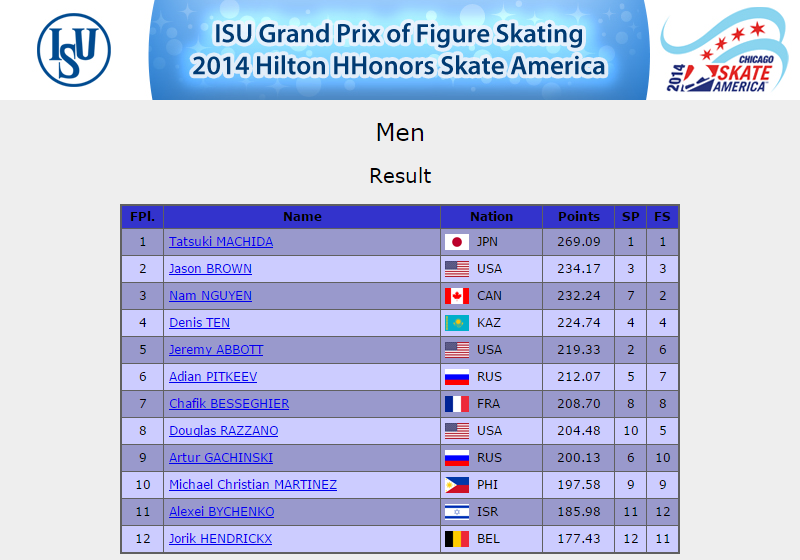Click the France flag icon
The image size is (800, 560).
[x=457, y=404]
